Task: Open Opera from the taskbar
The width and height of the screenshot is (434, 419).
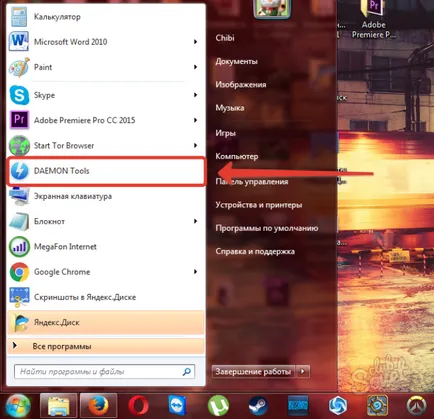Action: [x=138, y=406]
